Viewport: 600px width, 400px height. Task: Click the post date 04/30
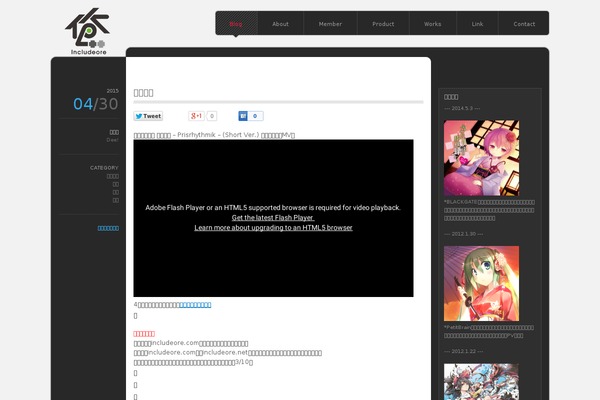click(96, 104)
